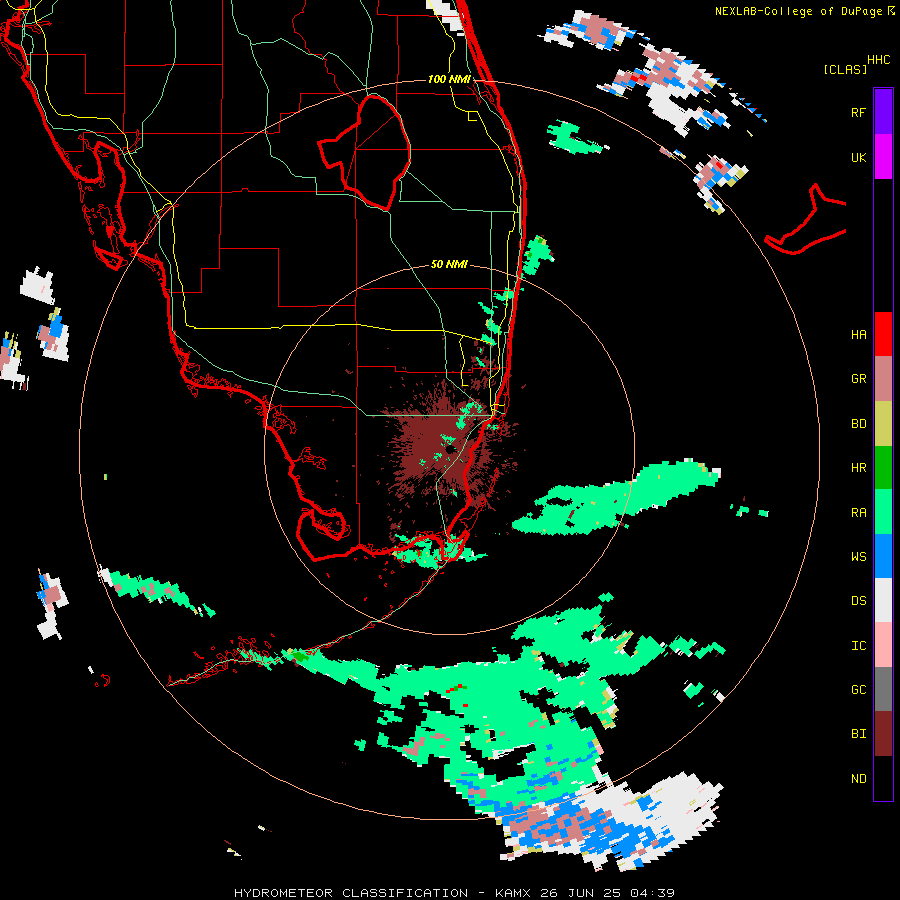900x900 pixels.
Task: Click the magenta UK legend swatch
Action: 883,157
